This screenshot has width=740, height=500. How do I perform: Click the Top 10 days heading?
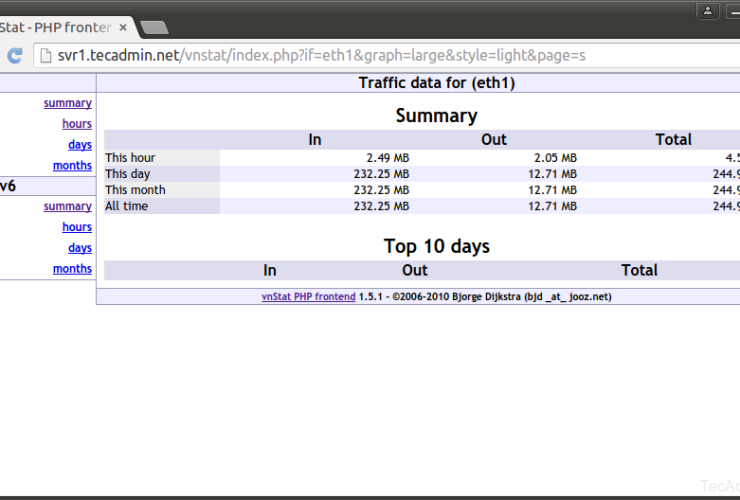tap(436, 246)
